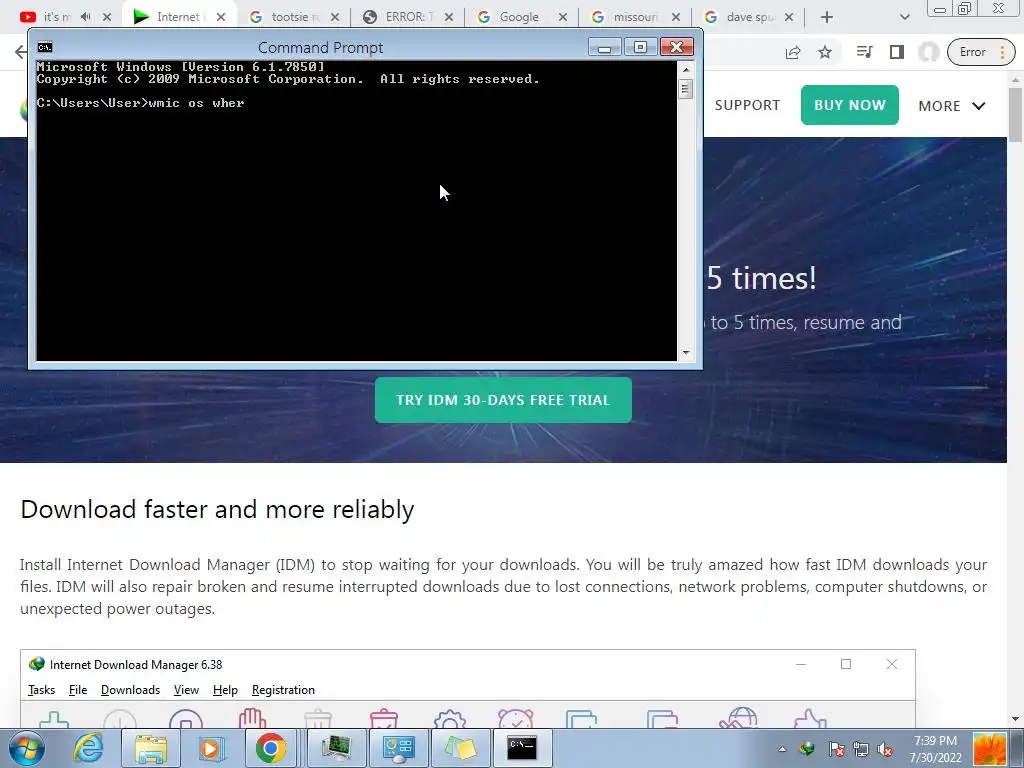Mute audio icon on YouTube tab
Viewport: 1024px width, 768px height.
86,17
